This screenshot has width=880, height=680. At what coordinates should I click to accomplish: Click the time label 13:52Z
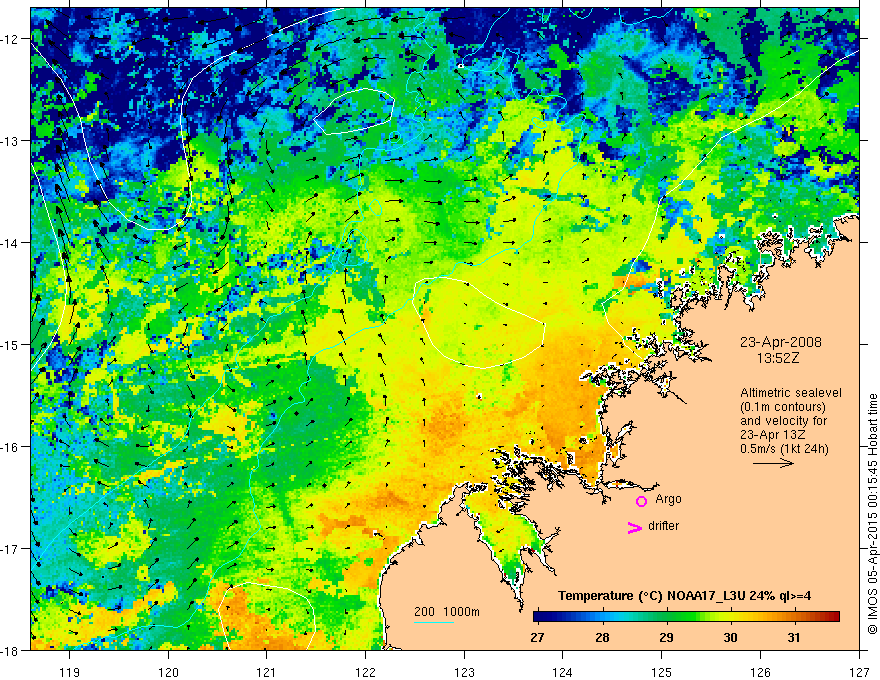pyautogui.click(x=777, y=358)
